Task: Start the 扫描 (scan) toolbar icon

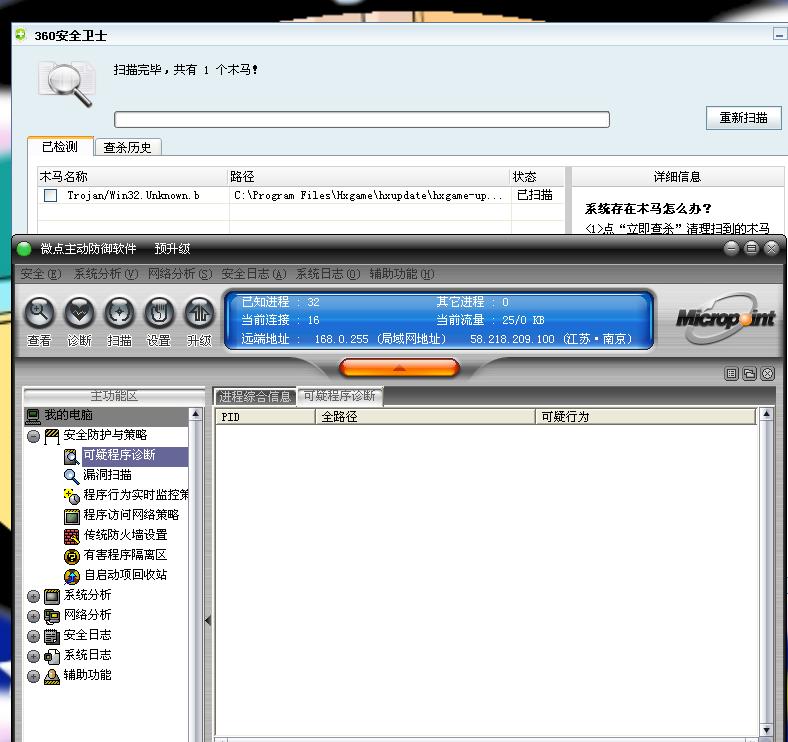Action: coord(119,313)
